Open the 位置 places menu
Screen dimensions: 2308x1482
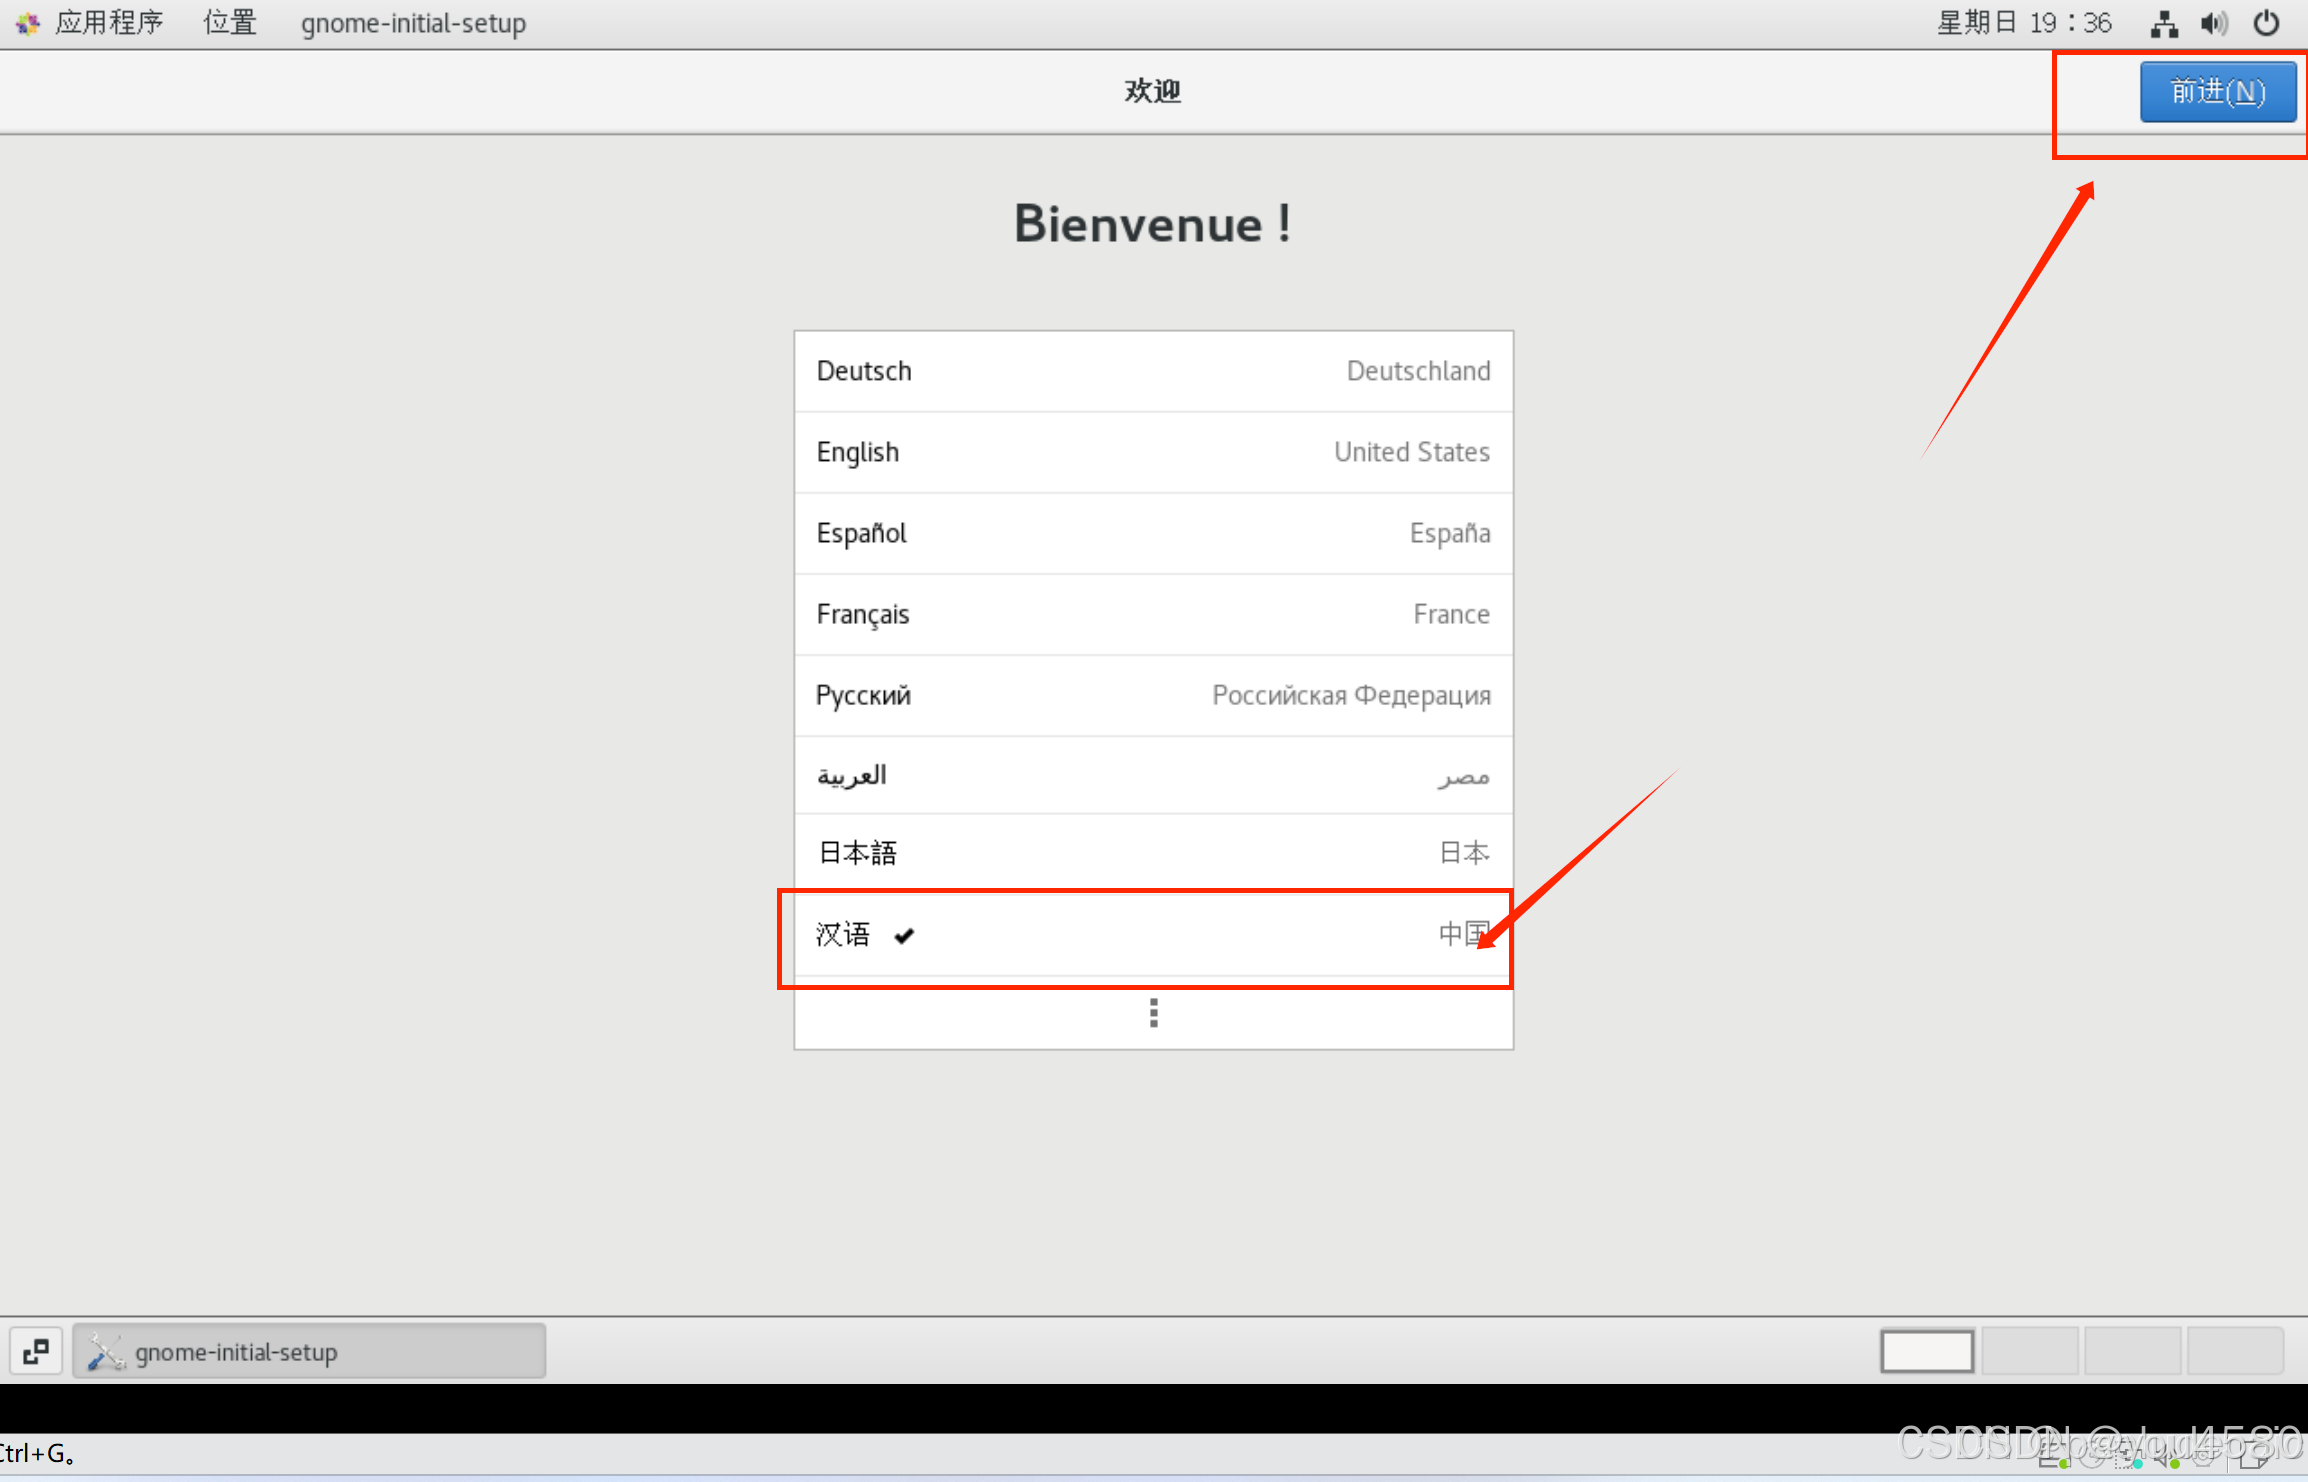(230, 23)
